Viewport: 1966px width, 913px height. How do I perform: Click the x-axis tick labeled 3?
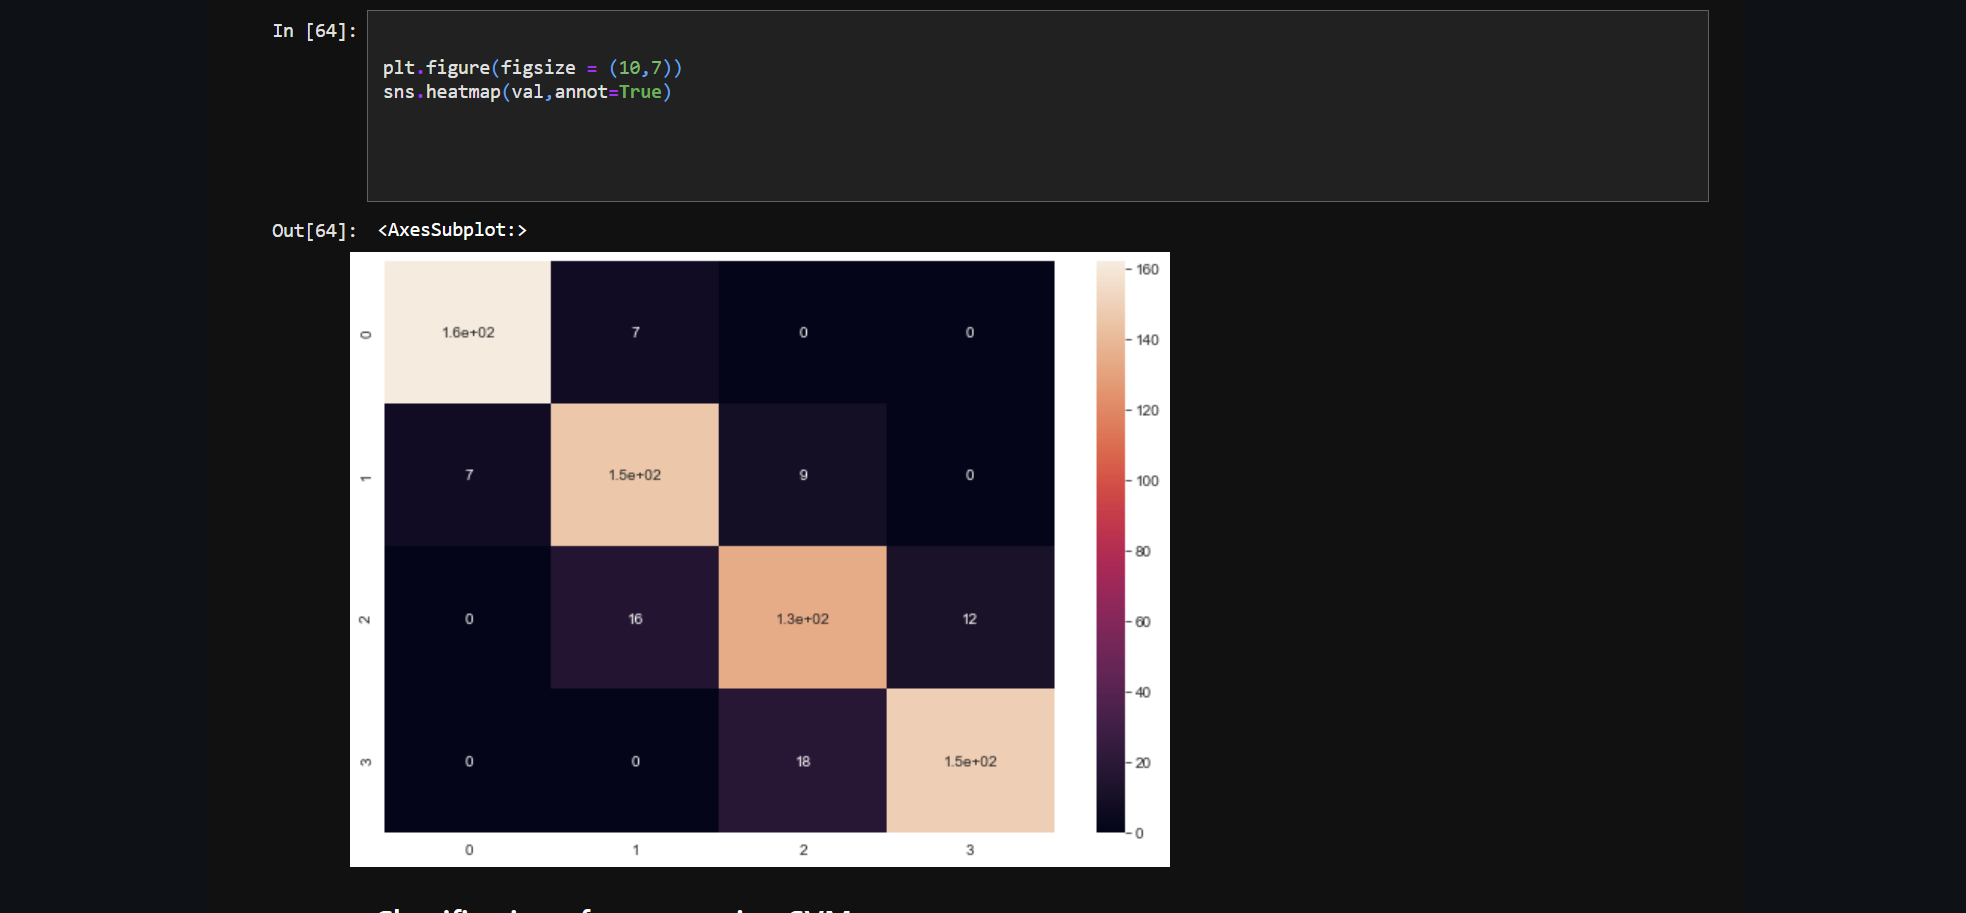pos(969,849)
